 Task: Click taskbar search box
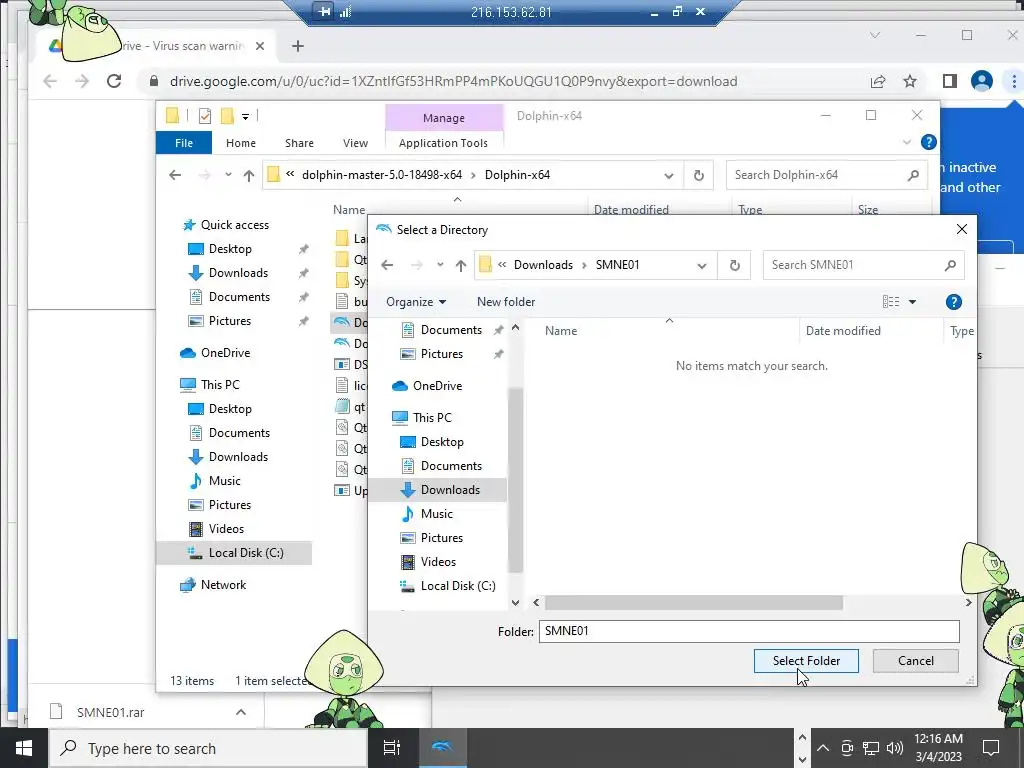pos(208,748)
